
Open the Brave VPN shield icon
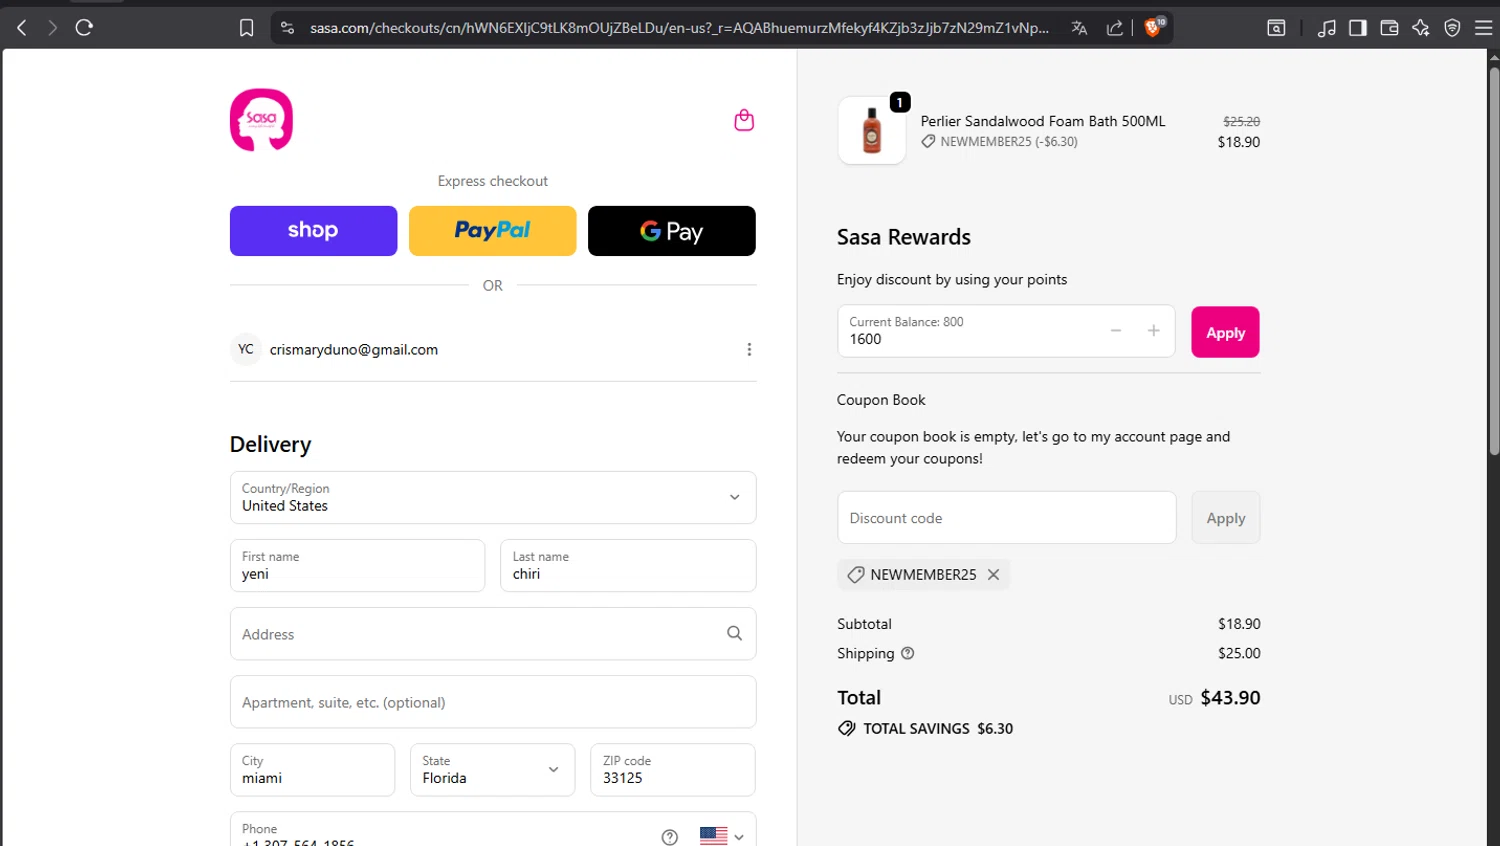1453,28
